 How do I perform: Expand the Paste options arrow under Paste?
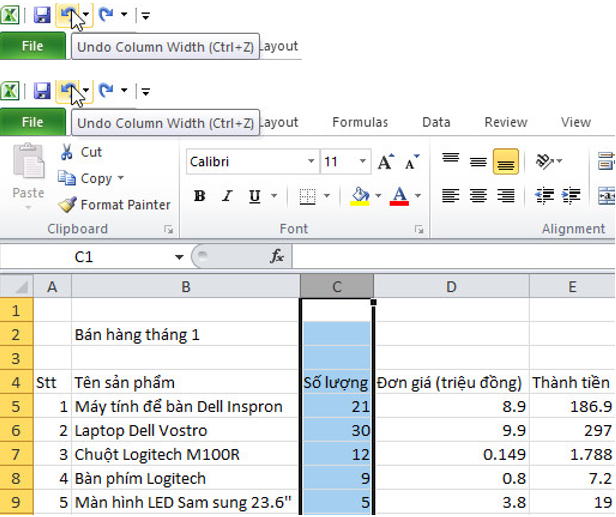(x=28, y=207)
